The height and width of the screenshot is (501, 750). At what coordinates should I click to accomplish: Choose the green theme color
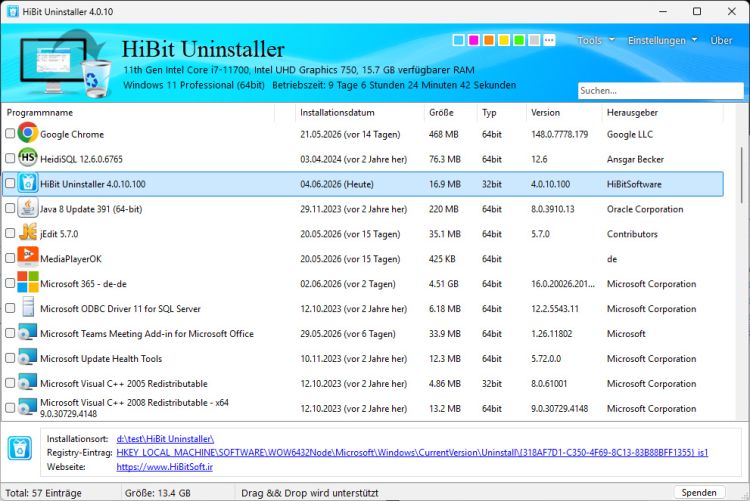[519, 40]
